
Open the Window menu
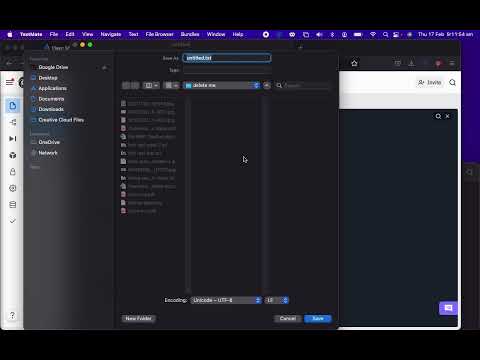216,34
